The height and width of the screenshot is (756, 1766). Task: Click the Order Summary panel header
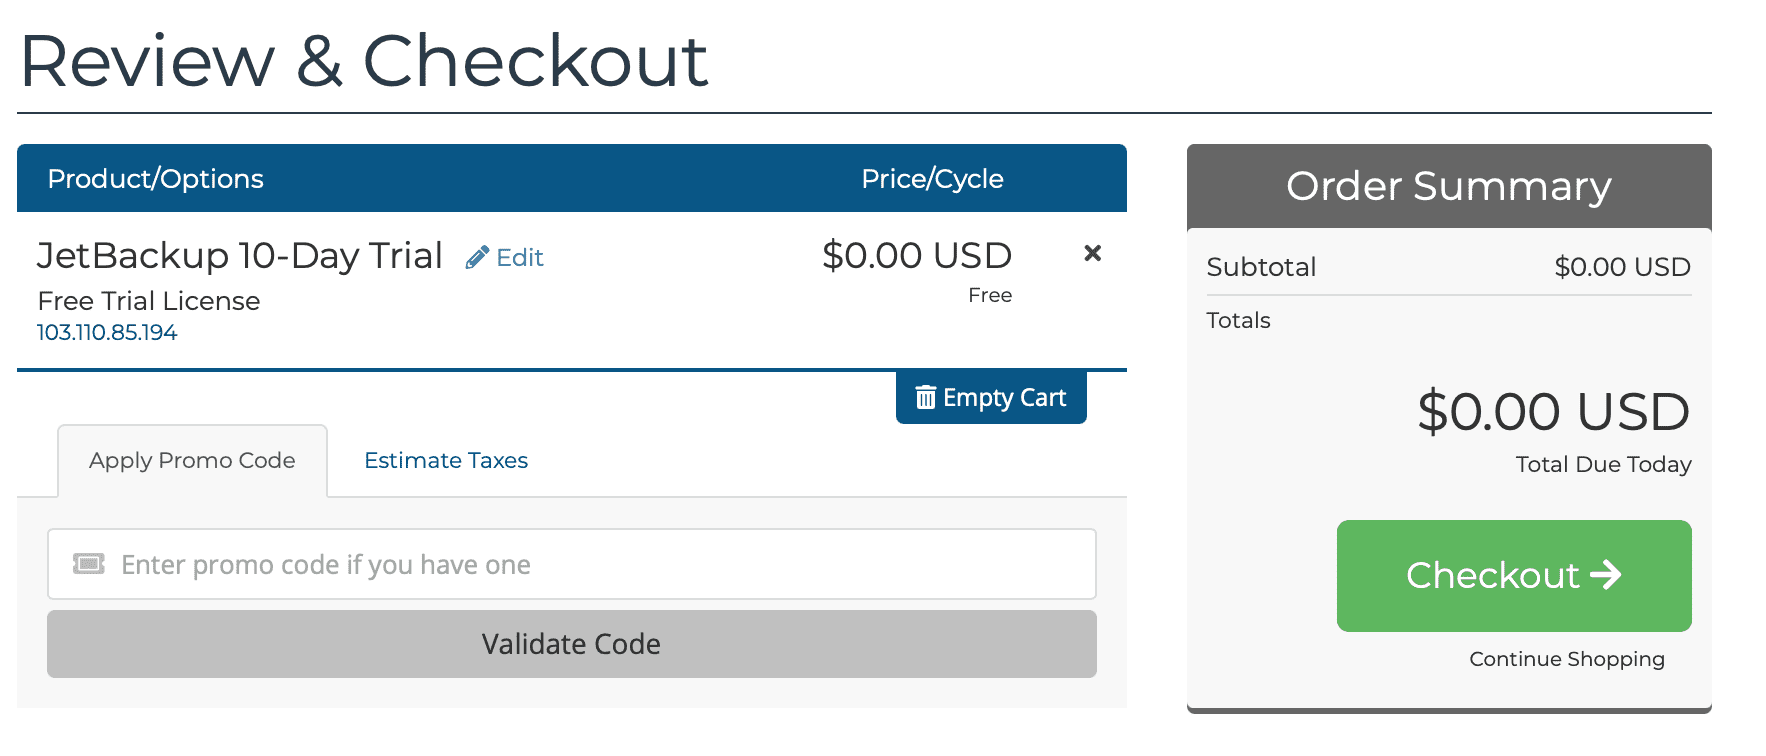tap(1448, 186)
